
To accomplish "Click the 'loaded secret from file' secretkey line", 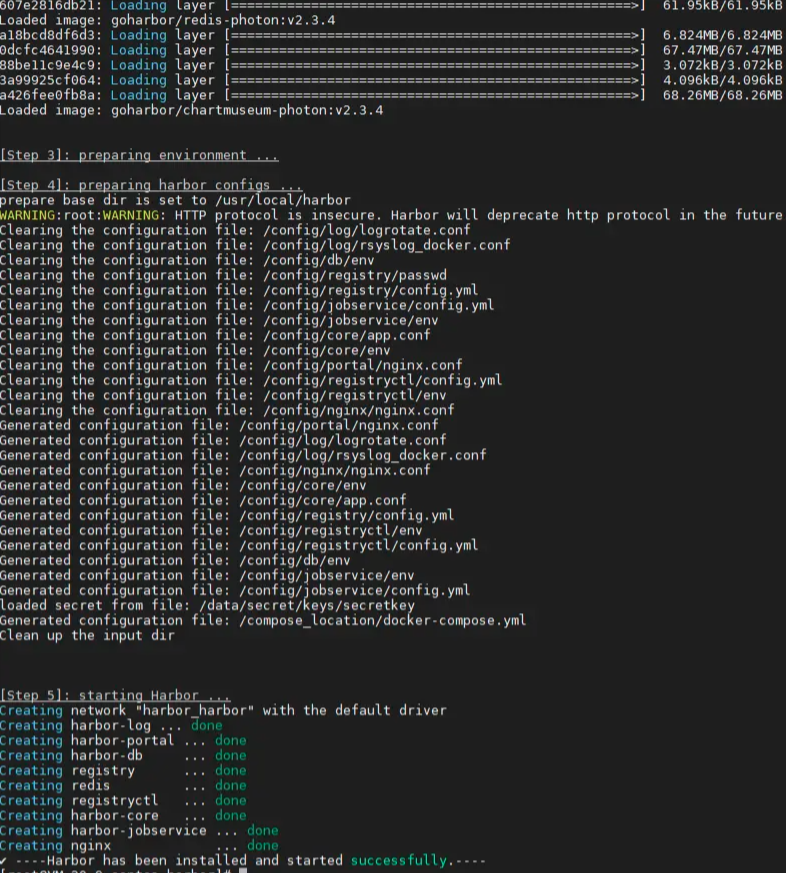I will [x=207, y=606].
